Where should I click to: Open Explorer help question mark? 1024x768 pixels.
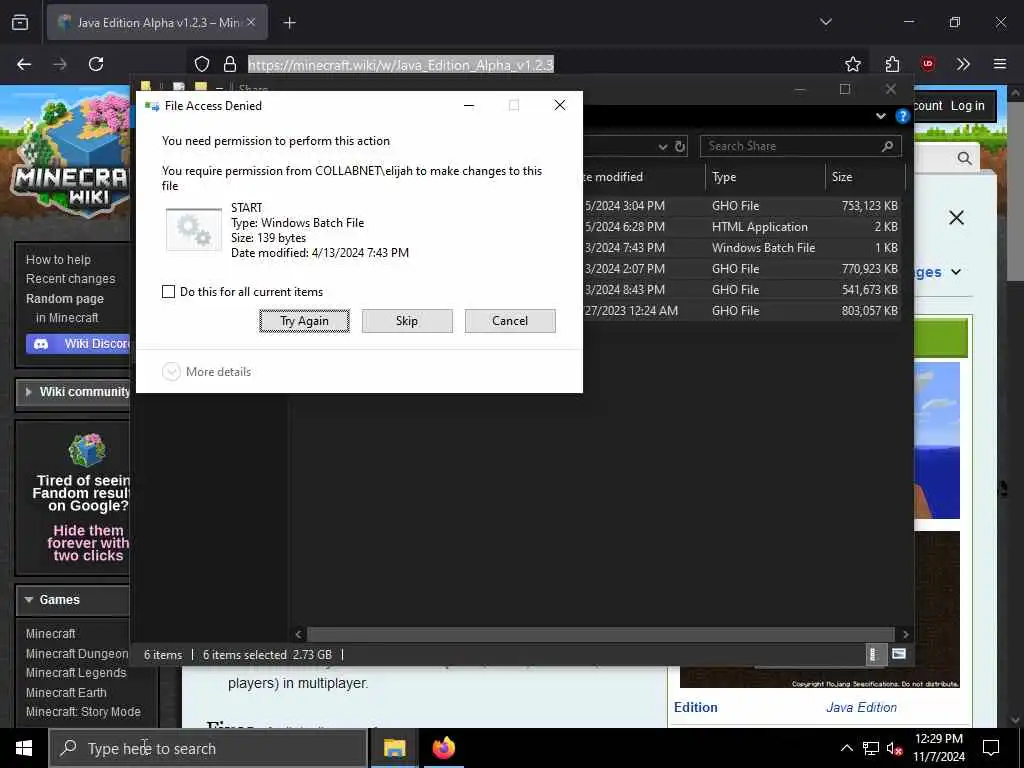pyautogui.click(x=903, y=116)
